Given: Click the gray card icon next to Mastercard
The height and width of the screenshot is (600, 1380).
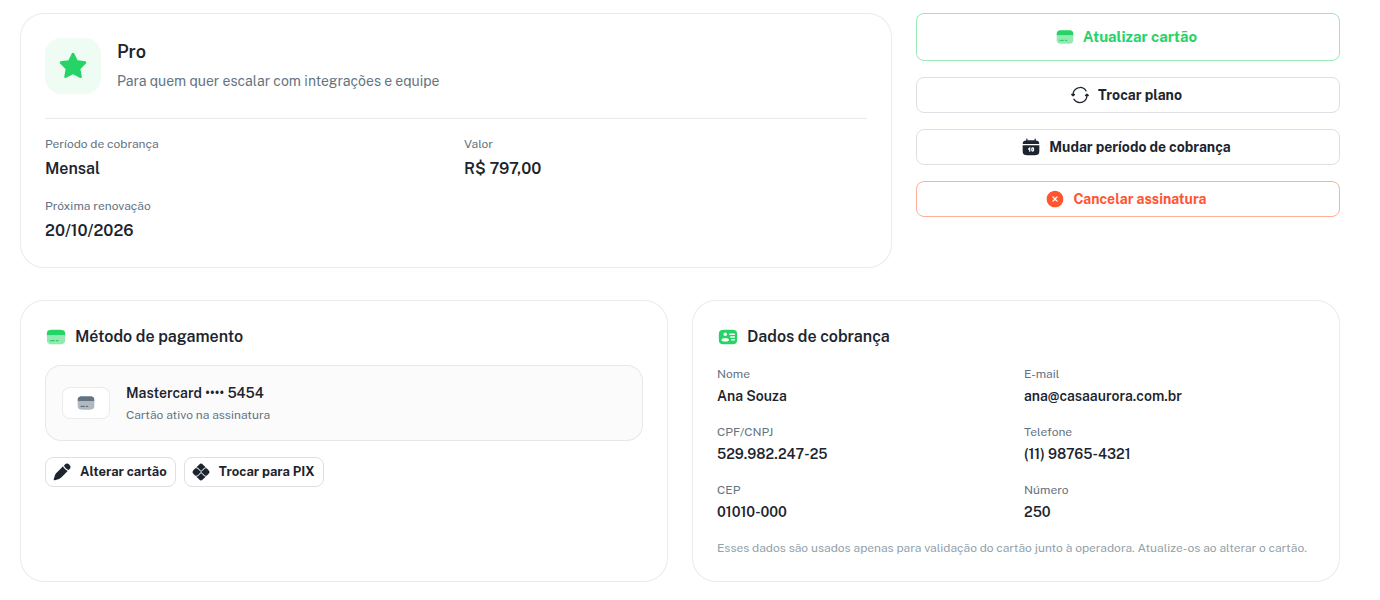Looking at the screenshot, I should pyautogui.click(x=86, y=403).
